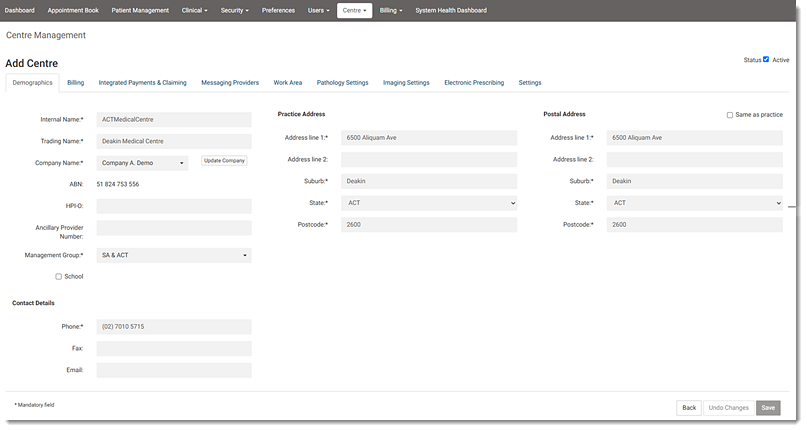The height and width of the screenshot is (430, 807).
Task: Click the Save button
Action: (768, 408)
